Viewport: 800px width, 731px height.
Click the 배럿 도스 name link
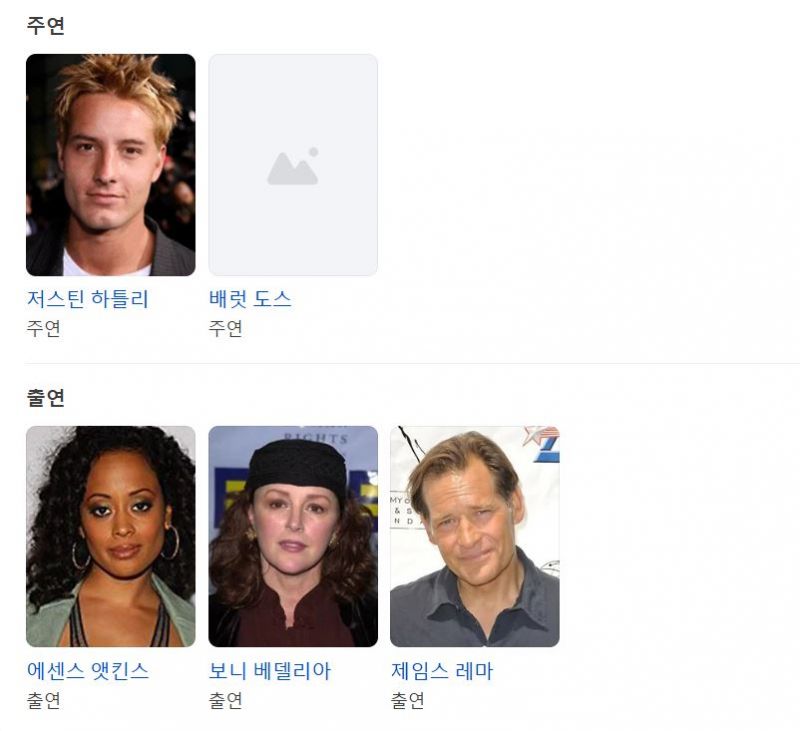(250, 299)
